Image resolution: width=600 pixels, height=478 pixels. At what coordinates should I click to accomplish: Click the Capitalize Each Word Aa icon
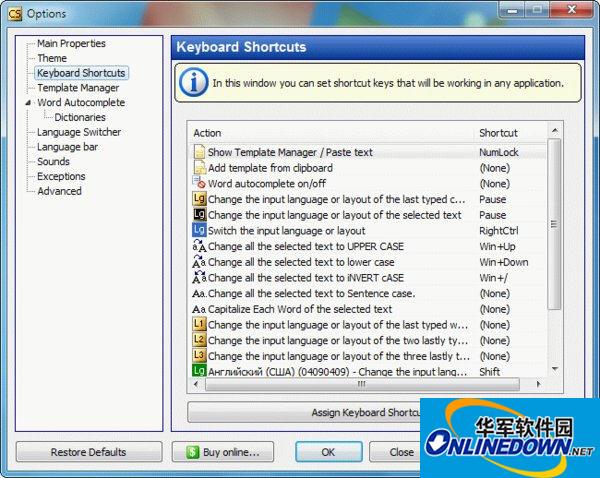click(x=199, y=309)
